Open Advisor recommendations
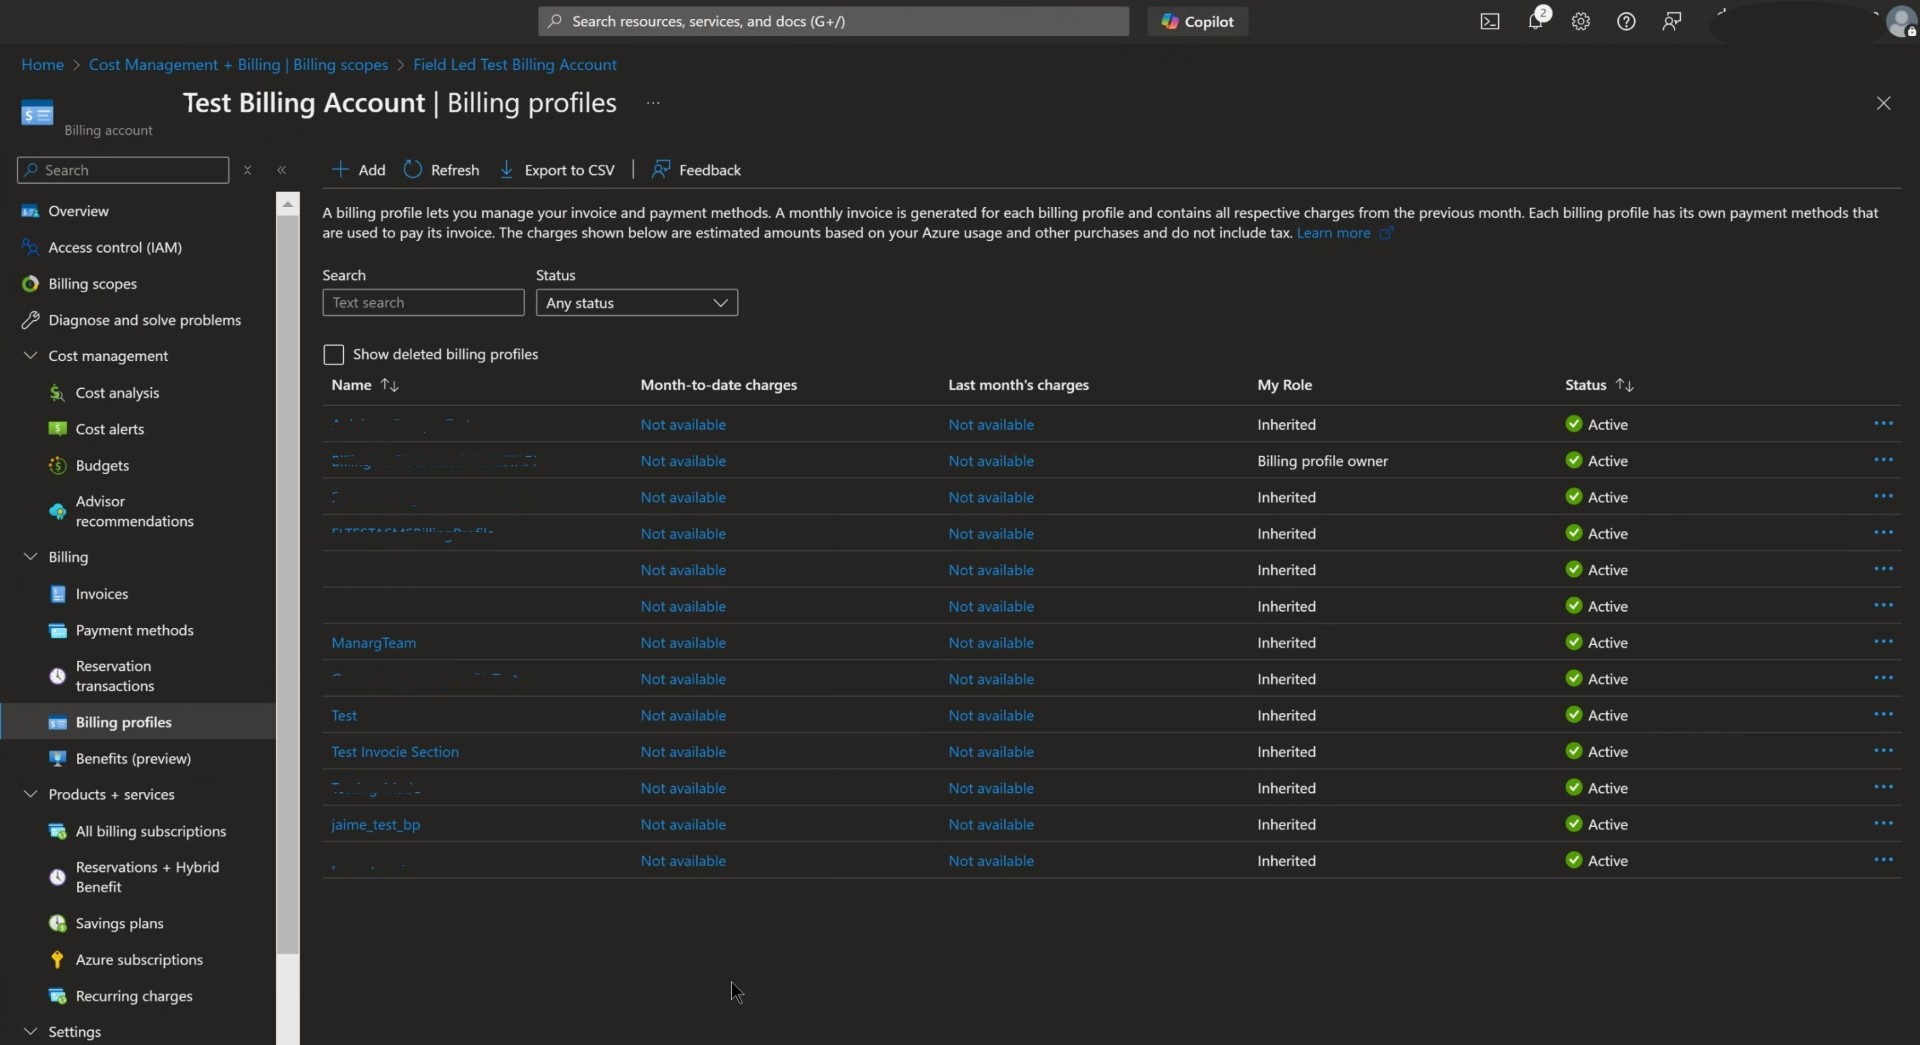The width and height of the screenshot is (1920, 1045). pos(134,511)
